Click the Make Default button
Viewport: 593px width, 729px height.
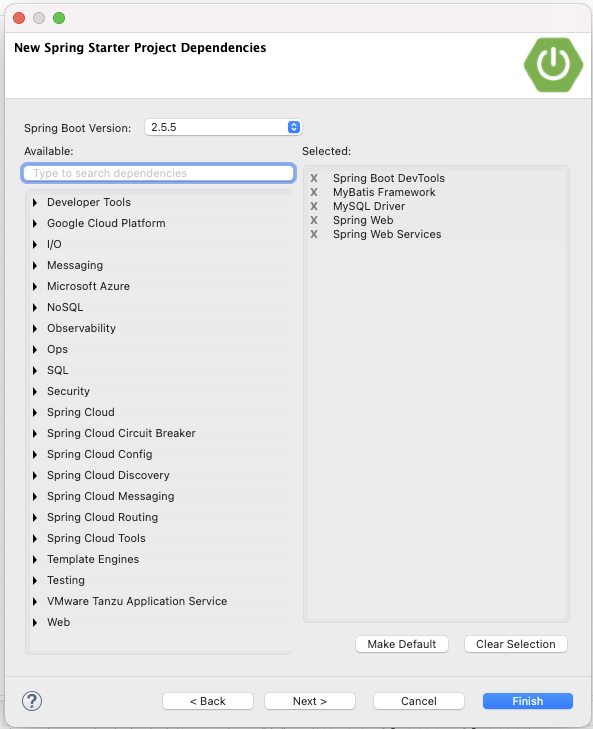click(402, 644)
